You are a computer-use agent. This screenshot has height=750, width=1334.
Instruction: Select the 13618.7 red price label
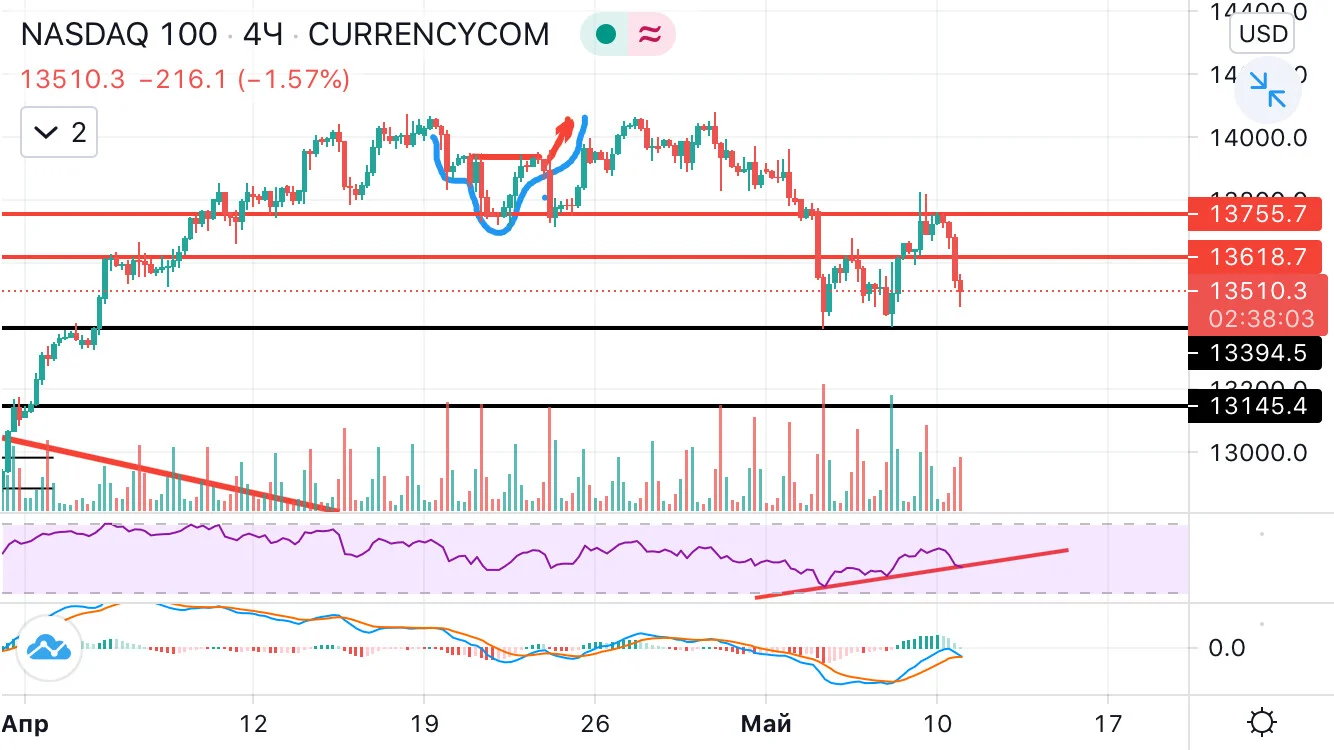pos(1257,257)
